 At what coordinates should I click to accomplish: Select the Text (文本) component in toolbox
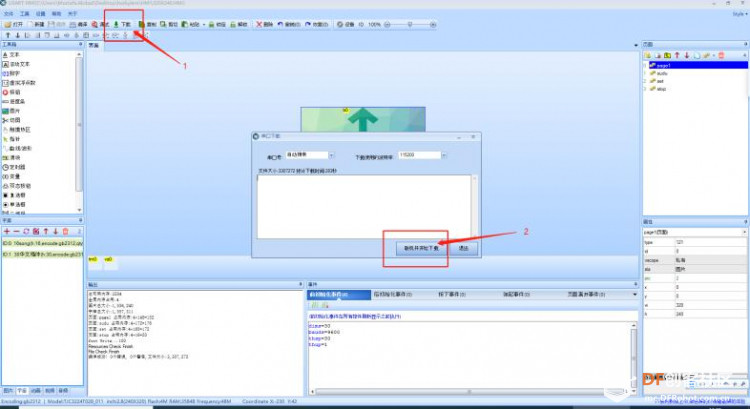point(11,55)
